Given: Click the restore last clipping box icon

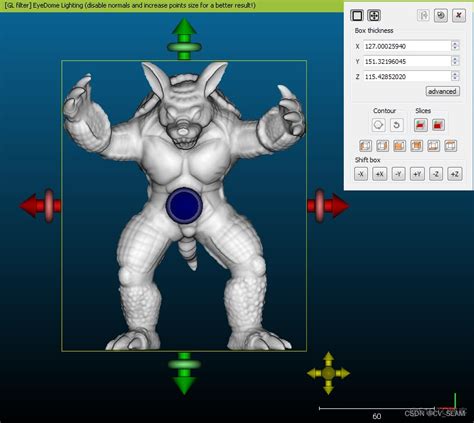Looking at the screenshot, I should 423,15.
